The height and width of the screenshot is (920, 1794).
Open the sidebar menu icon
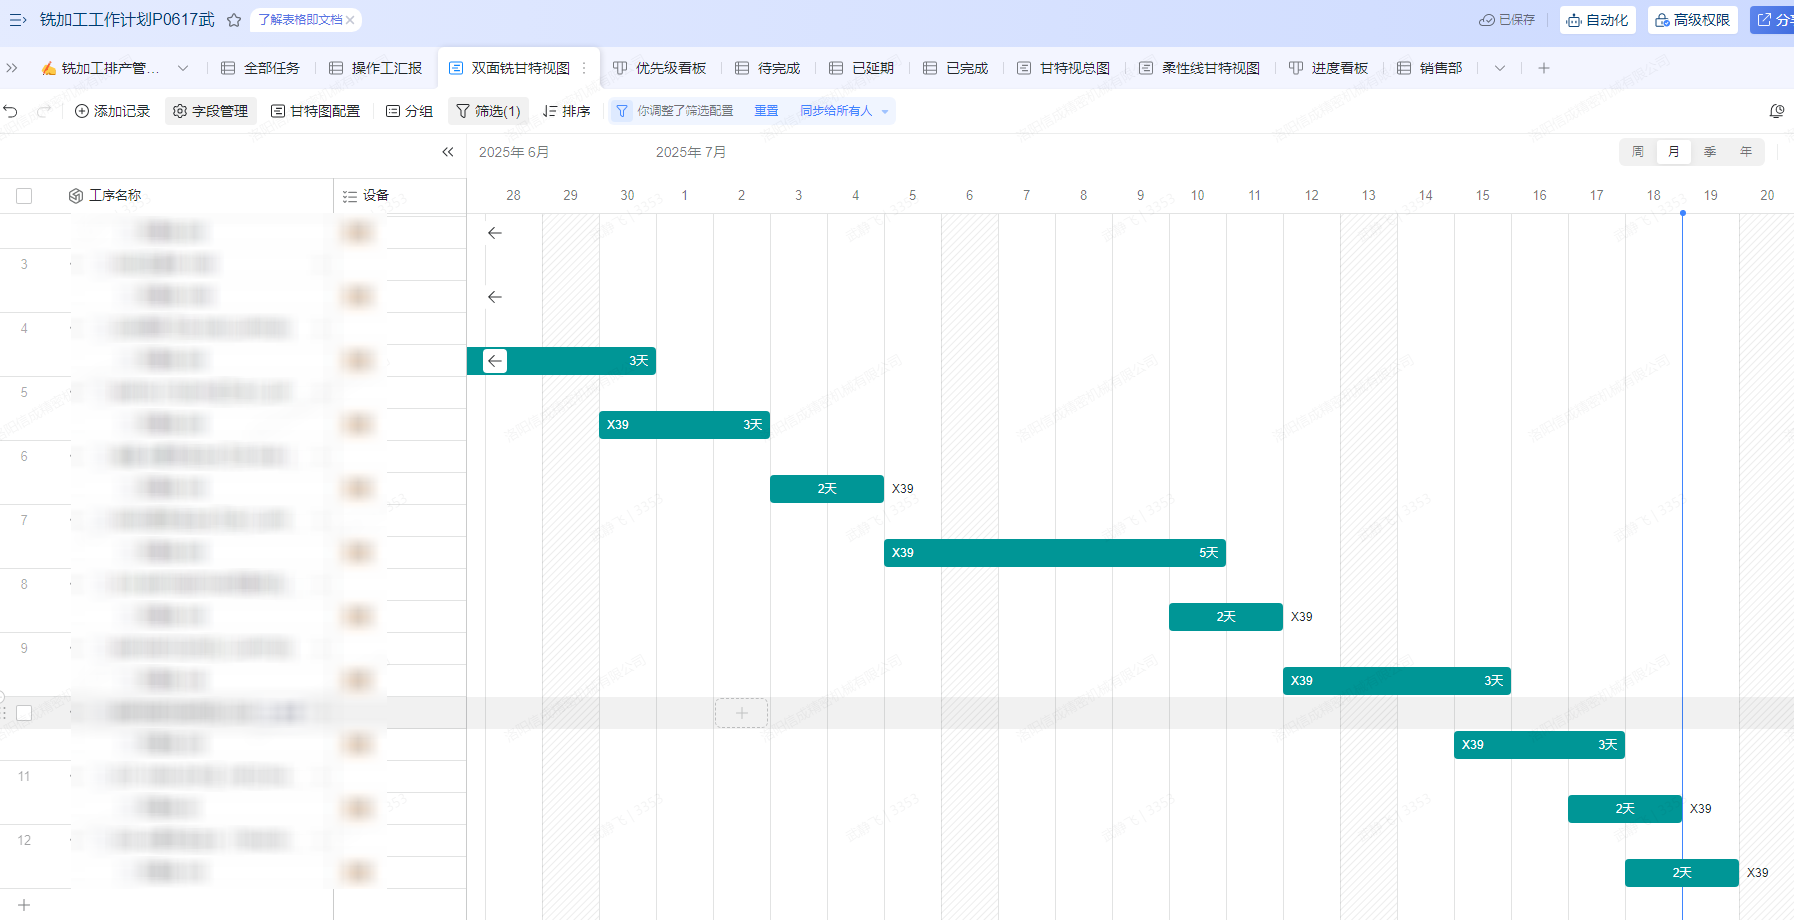[17, 20]
